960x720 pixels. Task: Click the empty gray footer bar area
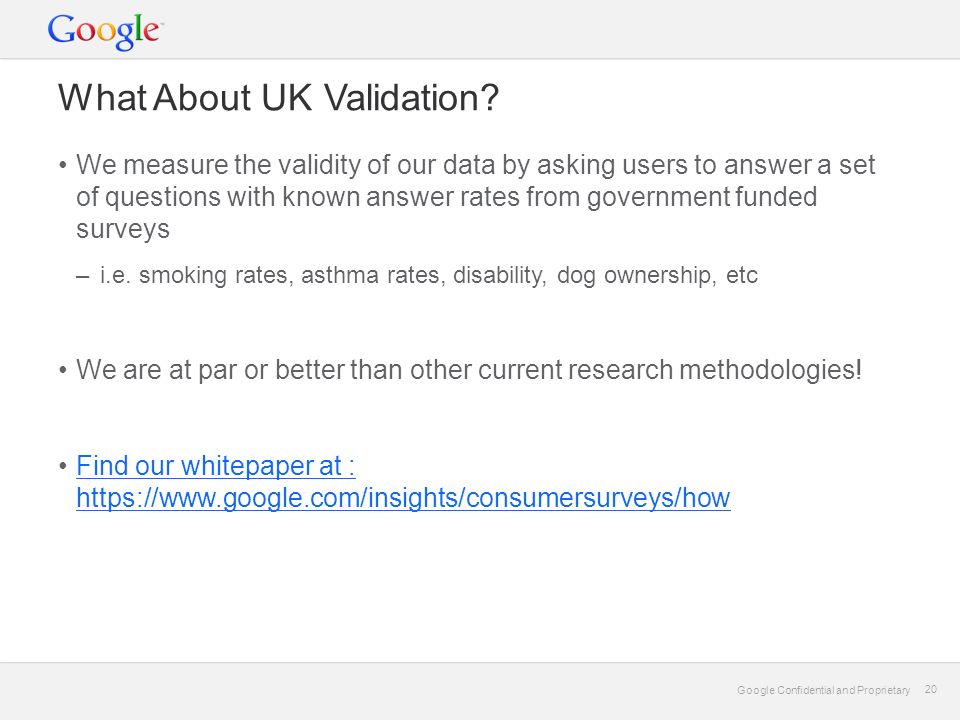click(x=367, y=691)
